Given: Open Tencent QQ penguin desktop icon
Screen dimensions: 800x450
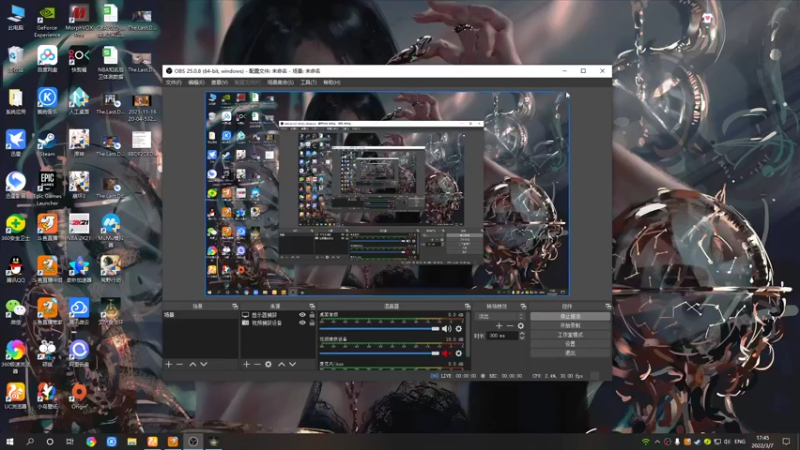Looking at the screenshot, I should (16, 269).
